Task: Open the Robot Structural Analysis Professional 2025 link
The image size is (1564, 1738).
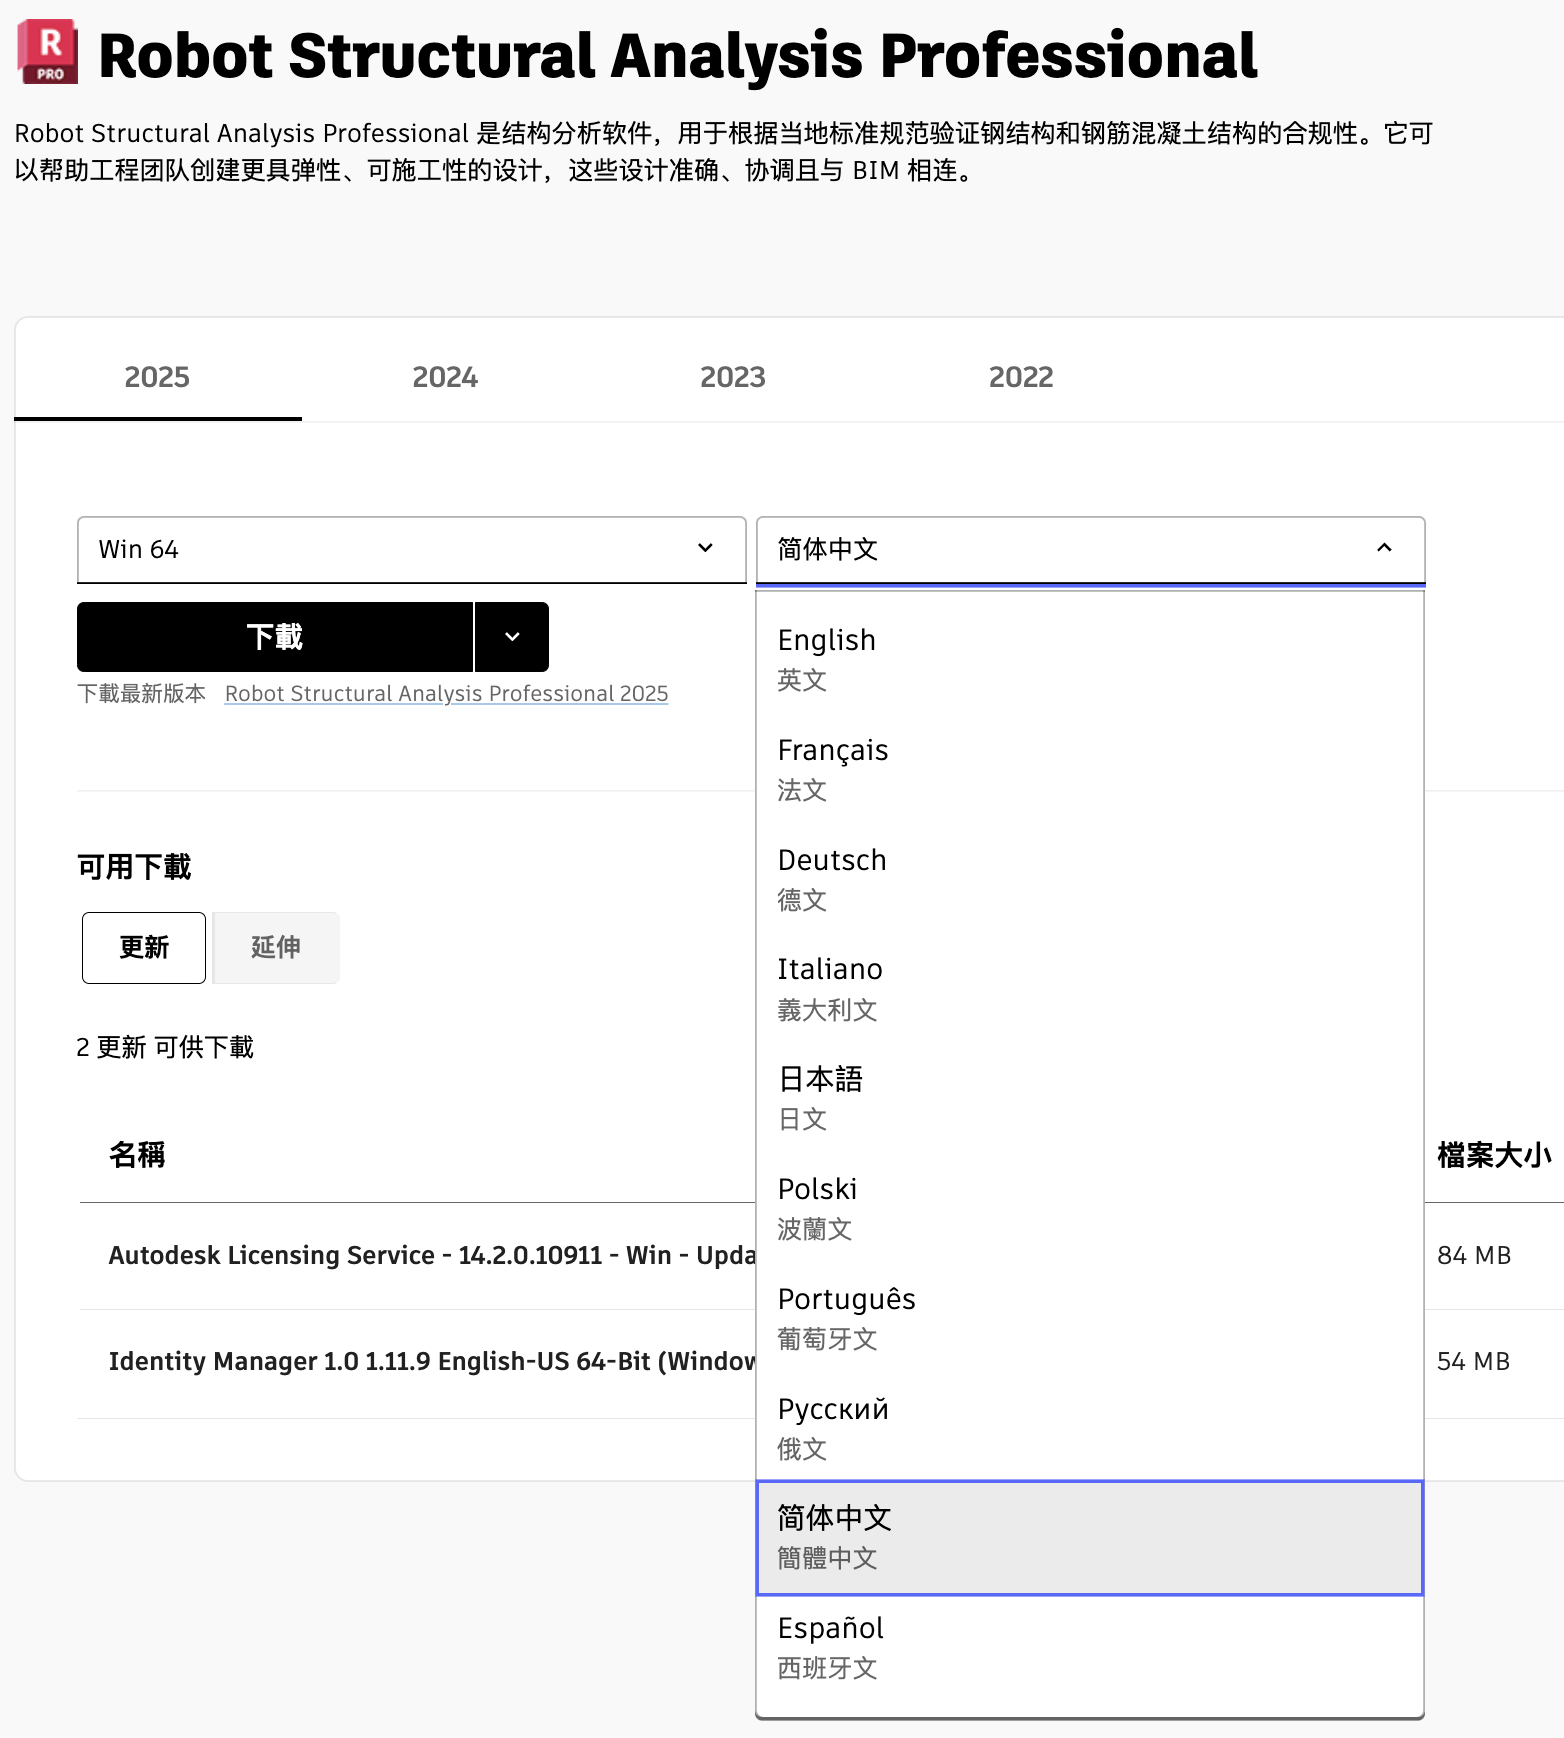Action: (446, 693)
